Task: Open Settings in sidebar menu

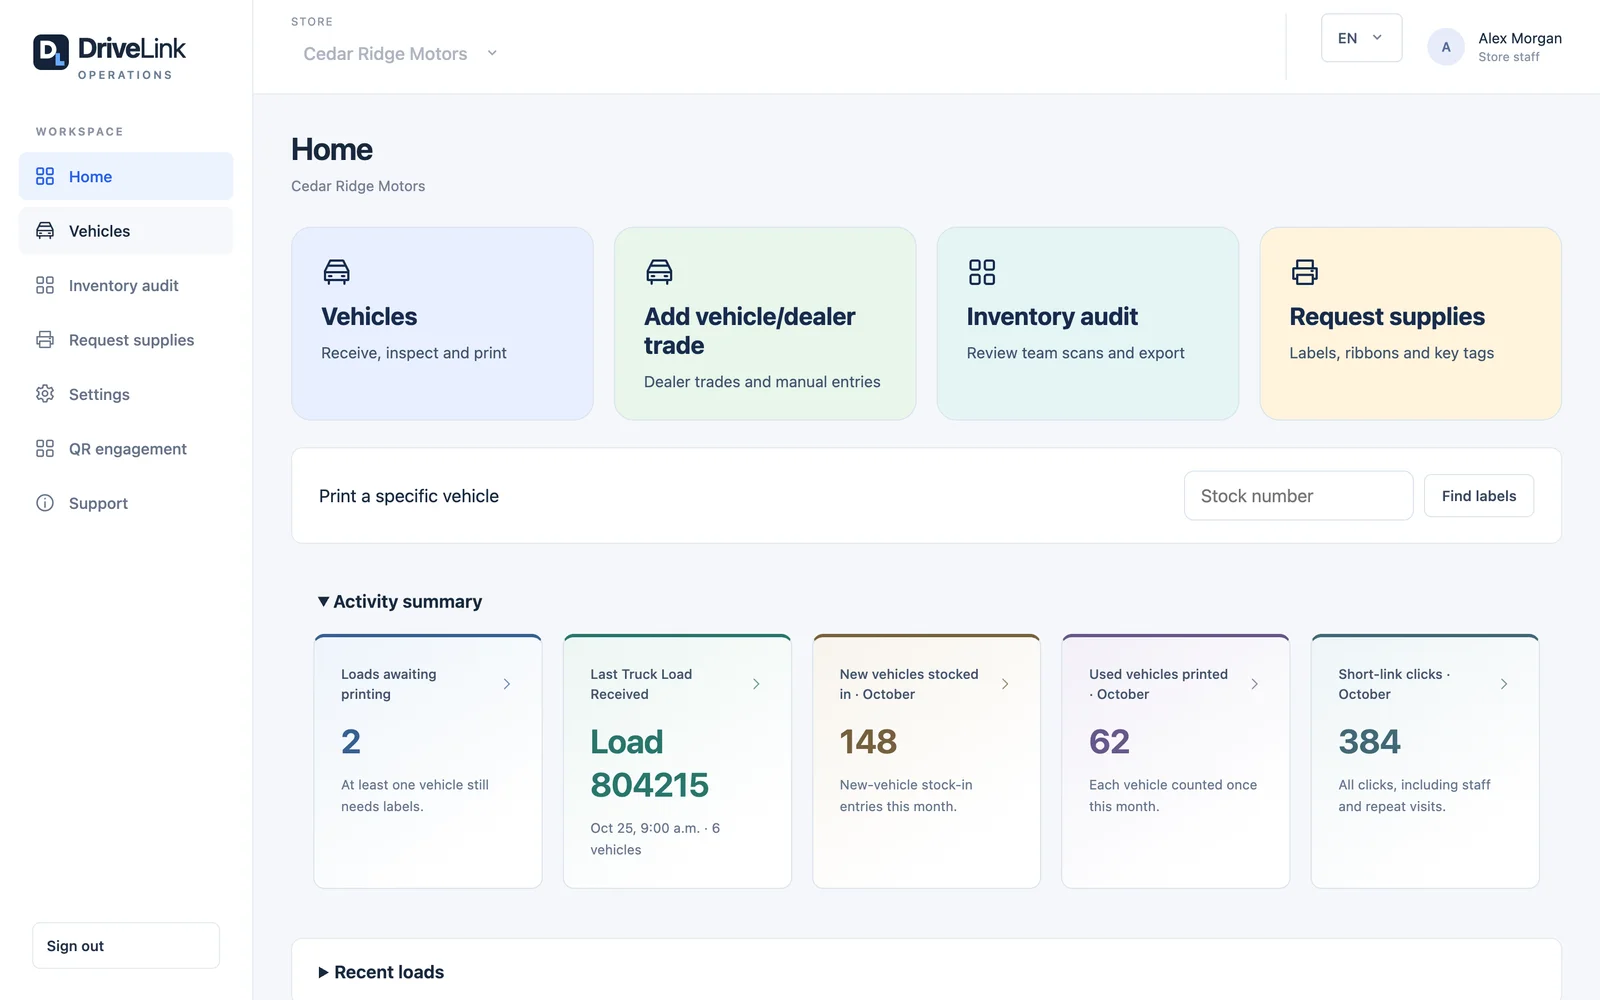Action: coord(126,394)
